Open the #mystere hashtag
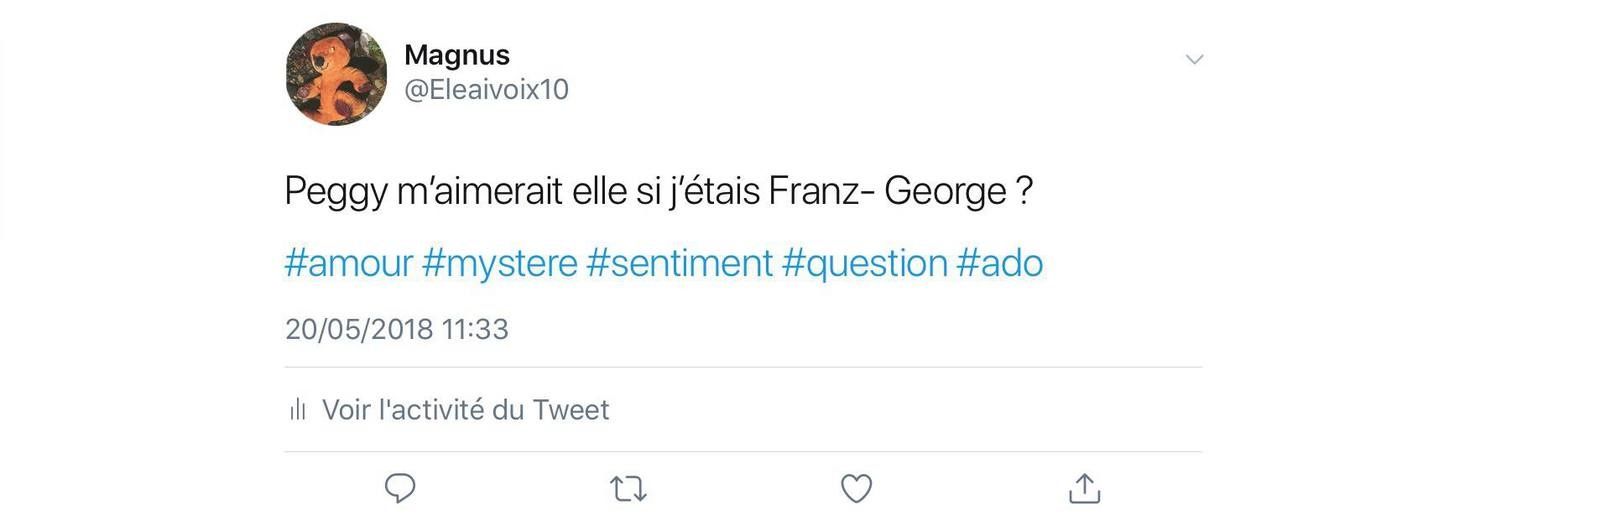 500,264
